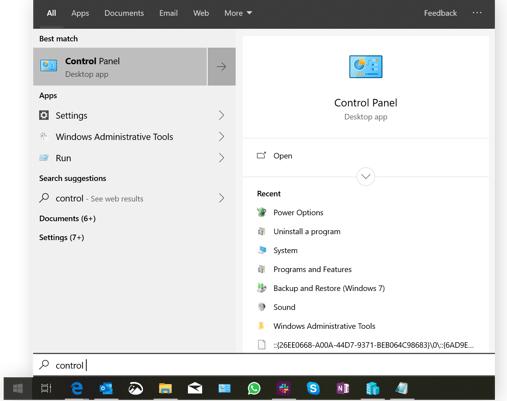Switch to the Apps filter tab

[80, 13]
